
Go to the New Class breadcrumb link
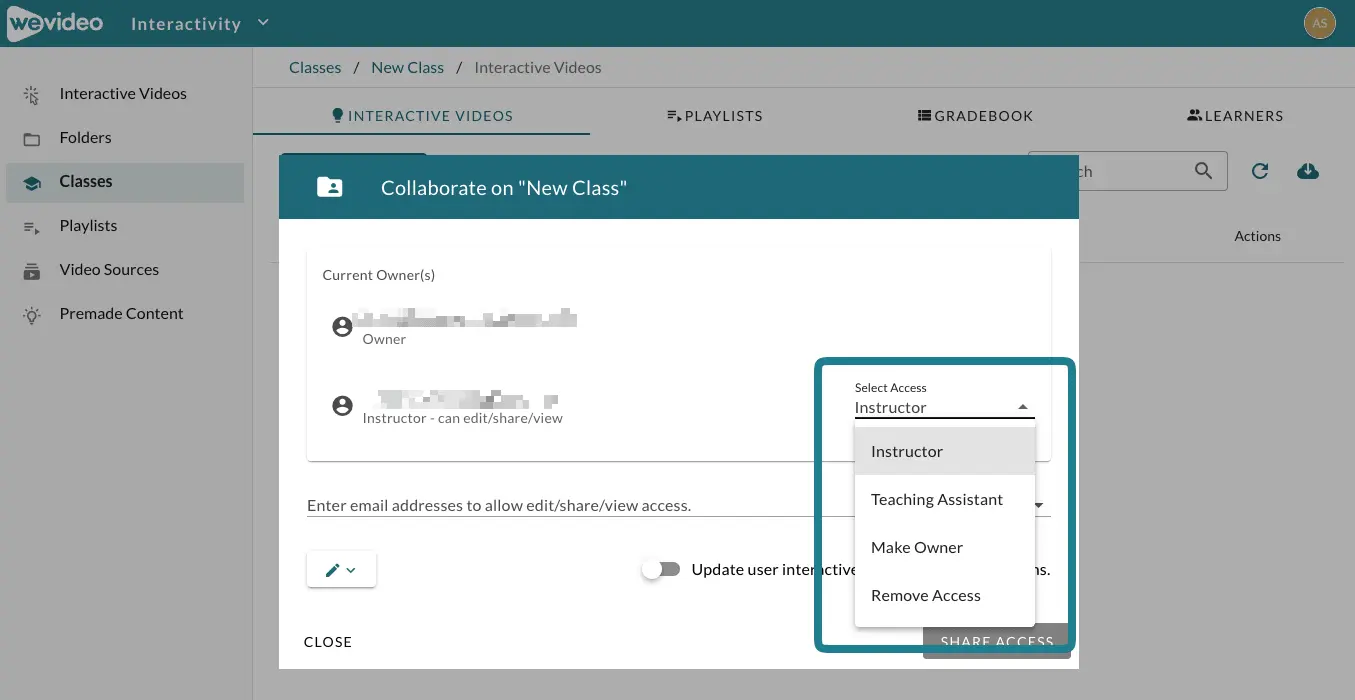(407, 68)
